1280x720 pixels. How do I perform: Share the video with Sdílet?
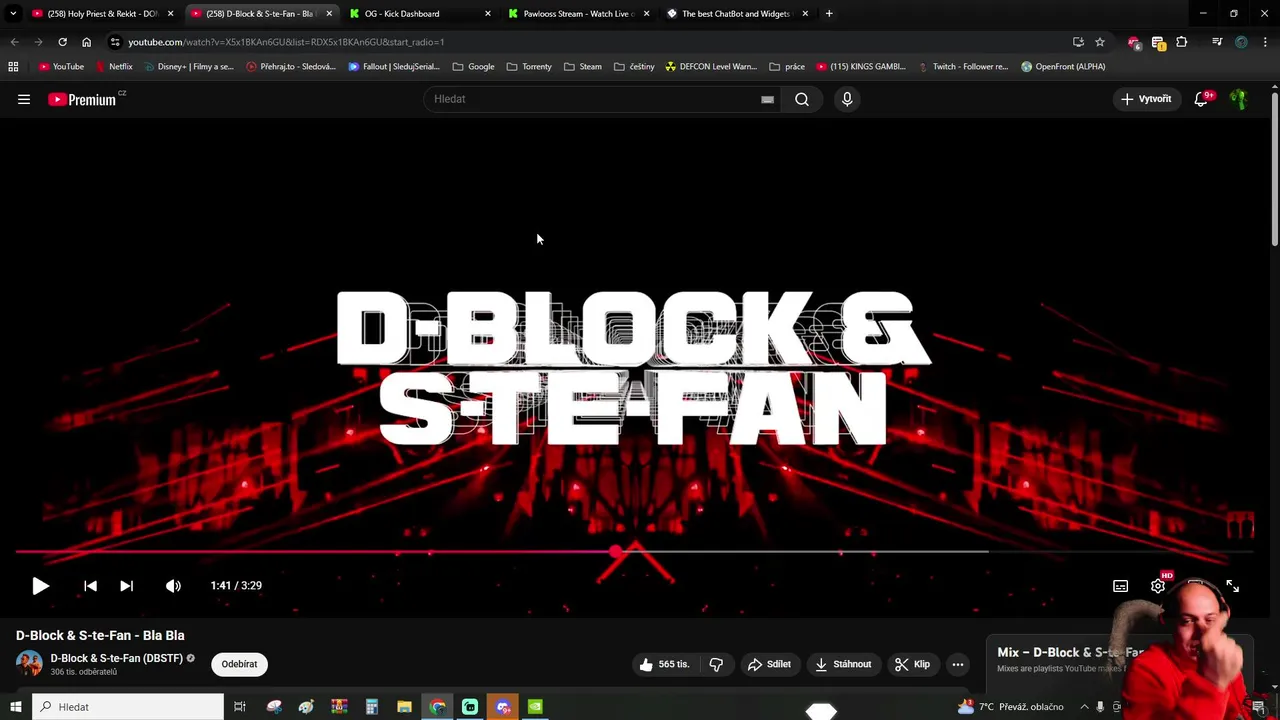[x=769, y=664]
